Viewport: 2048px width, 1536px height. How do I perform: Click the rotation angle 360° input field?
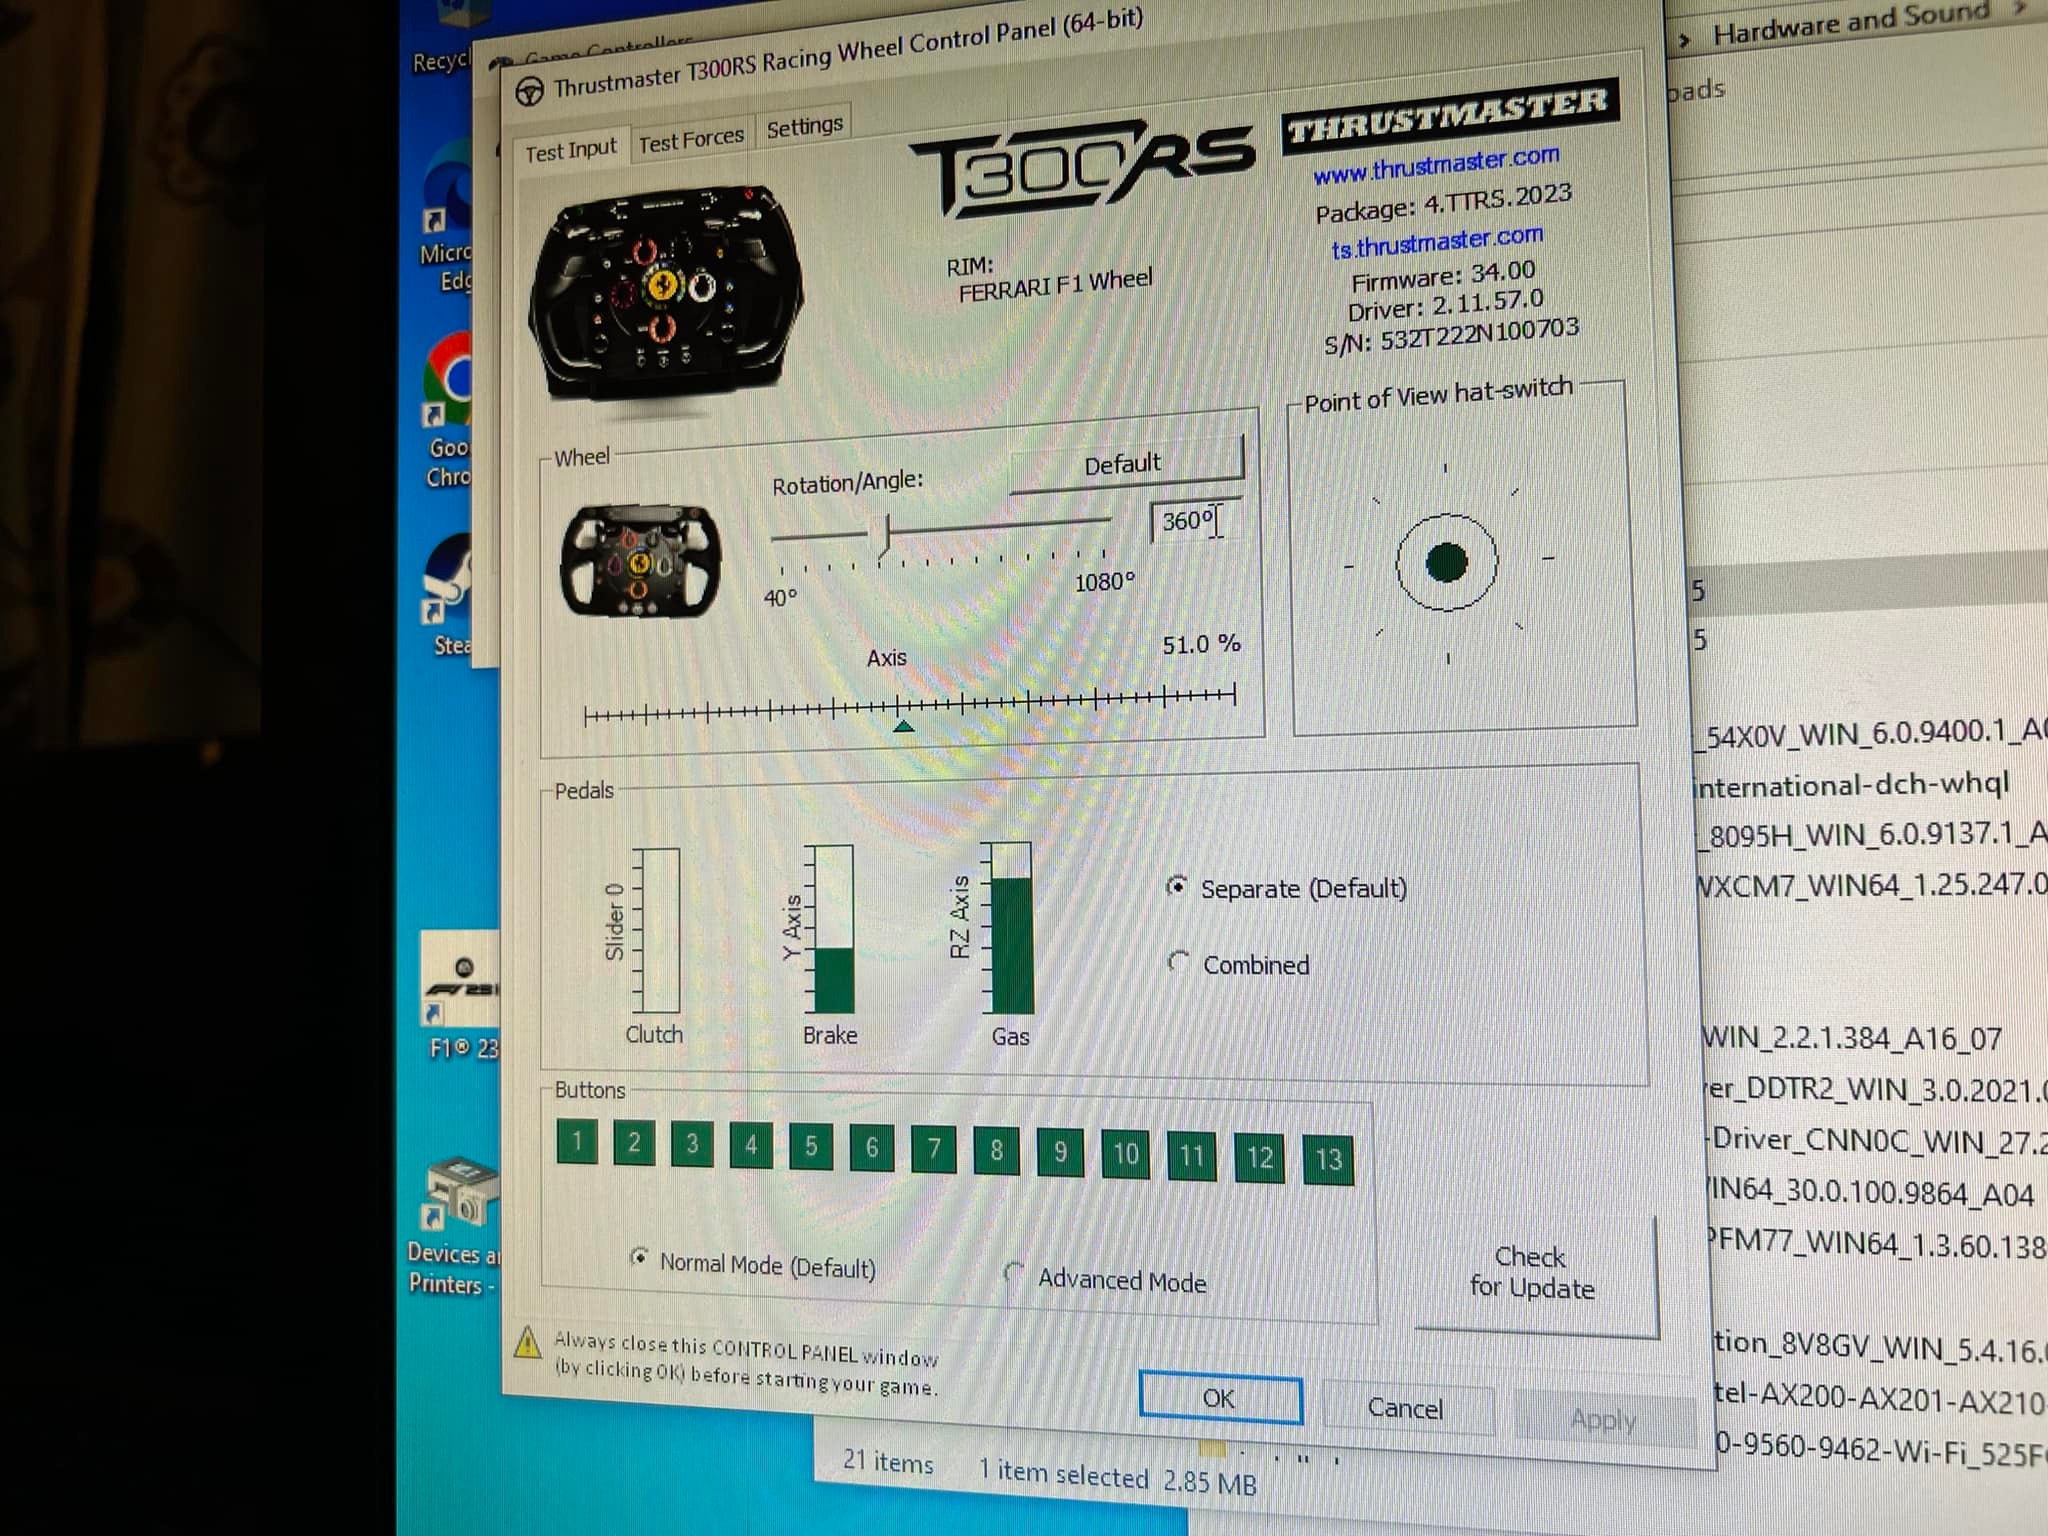point(1196,520)
